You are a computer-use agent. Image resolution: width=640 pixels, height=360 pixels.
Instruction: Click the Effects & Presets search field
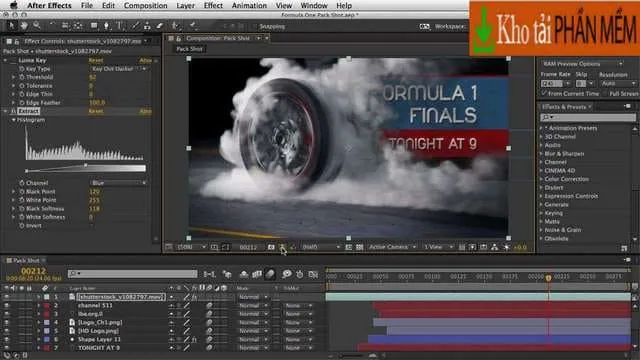[588, 117]
